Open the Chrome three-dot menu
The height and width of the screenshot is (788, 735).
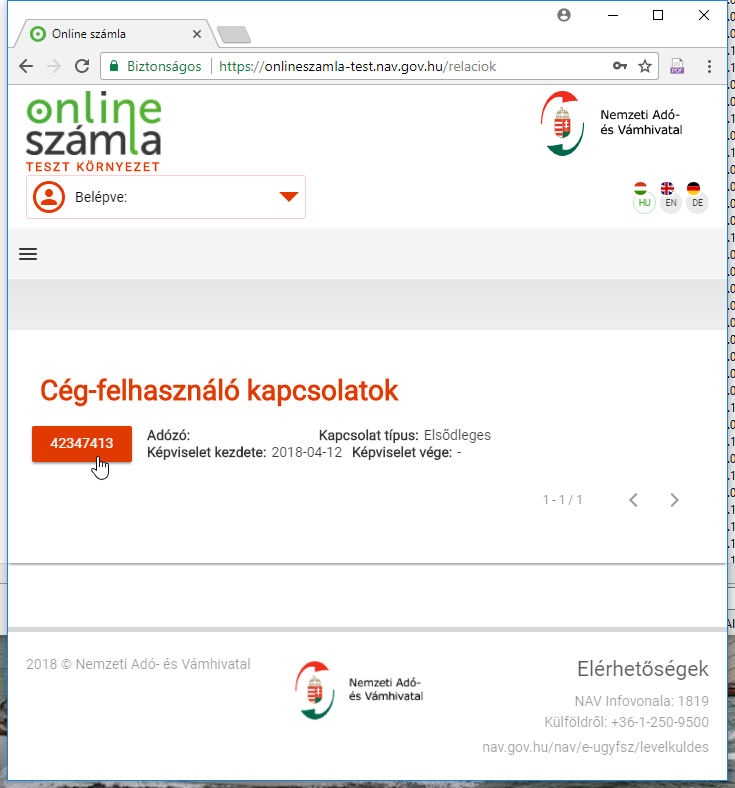[709, 66]
